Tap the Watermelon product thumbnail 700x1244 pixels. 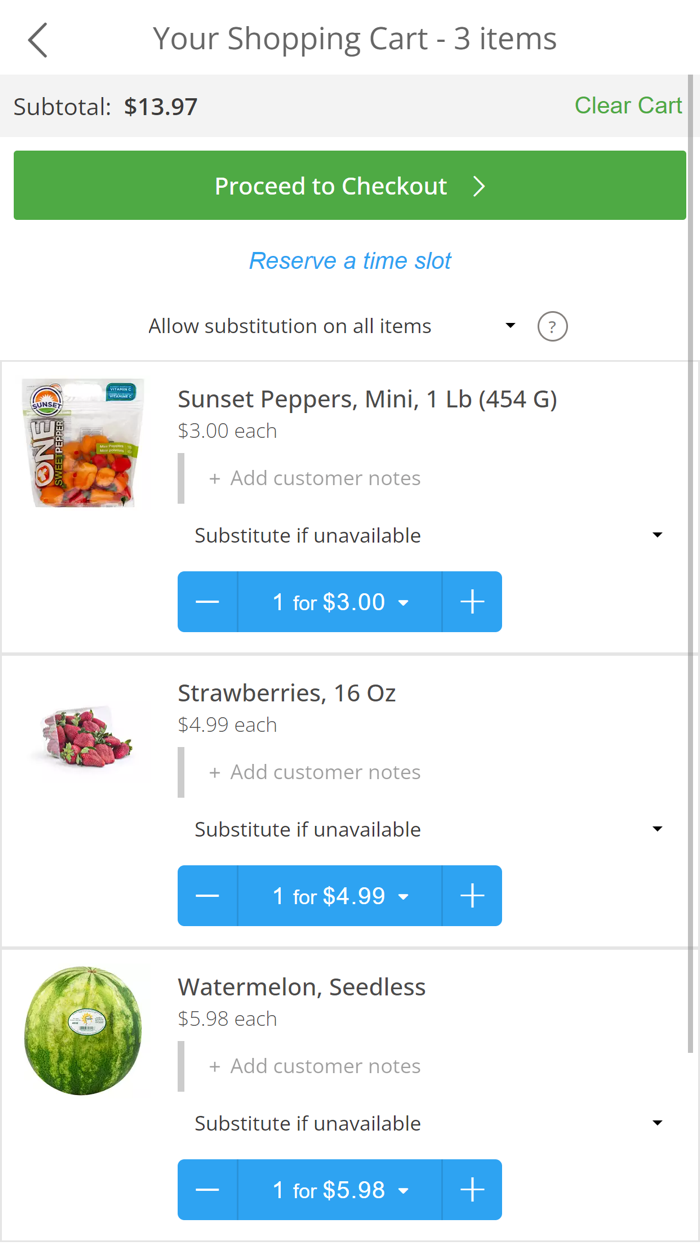(x=83, y=1030)
